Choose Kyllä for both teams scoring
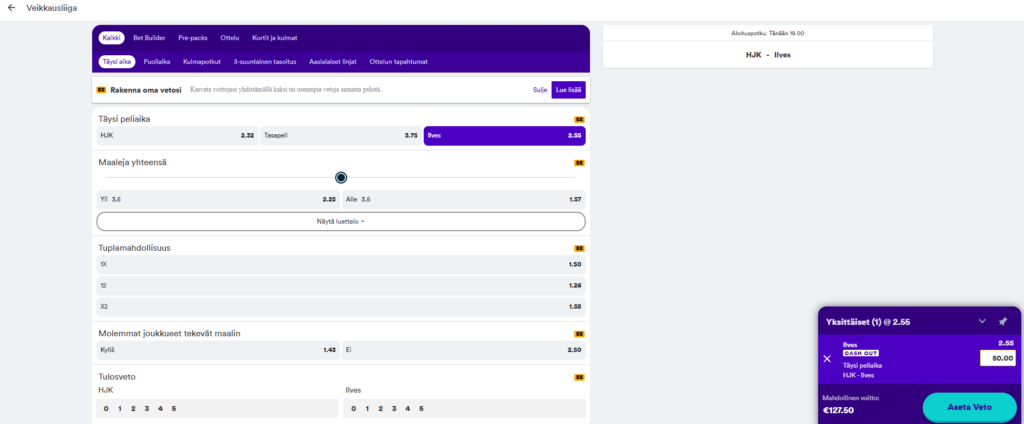Viewport: 1024px width, 424px height. 217,350
